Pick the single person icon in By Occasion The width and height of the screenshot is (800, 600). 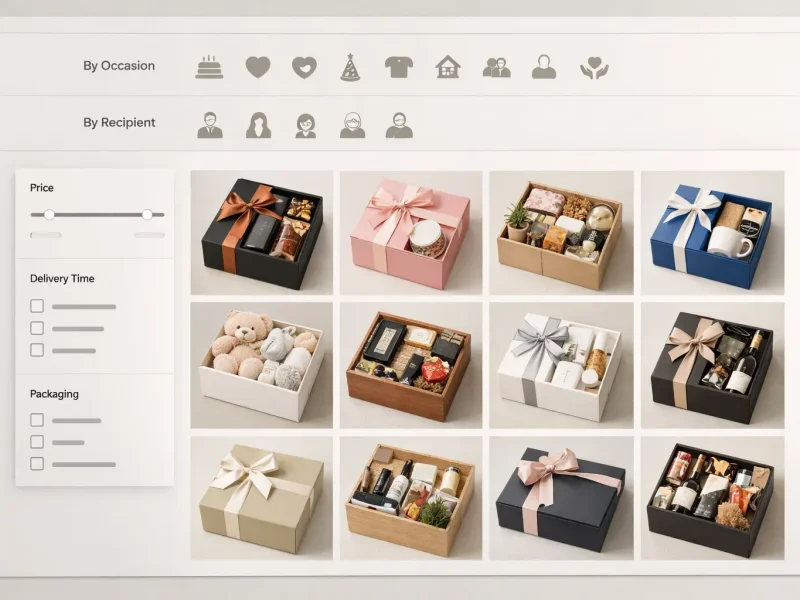click(544, 67)
